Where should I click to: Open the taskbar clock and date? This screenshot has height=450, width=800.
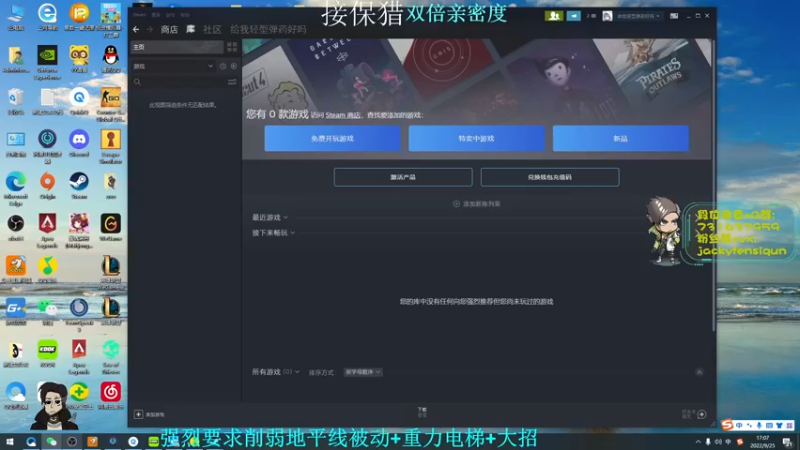tap(762, 441)
